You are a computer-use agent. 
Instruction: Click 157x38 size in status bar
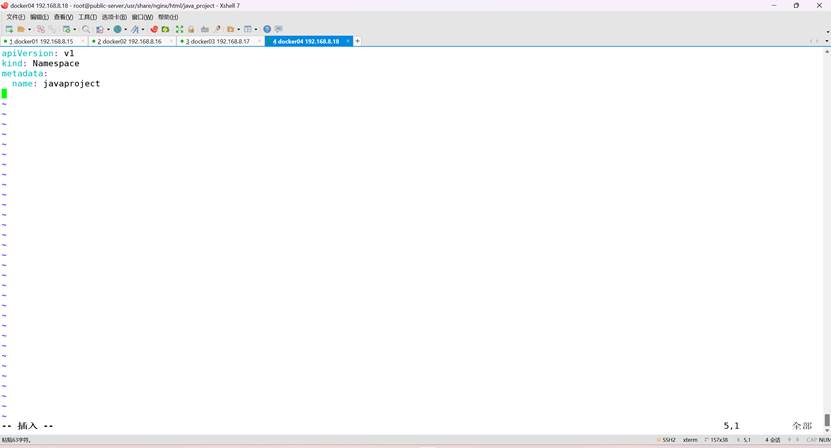coord(719,440)
